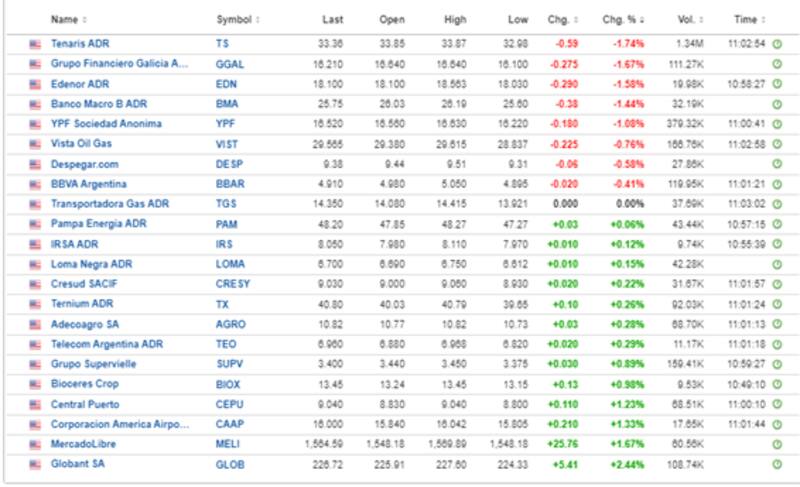Click the flag icon beside Bioceres Crop

(35, 384)
